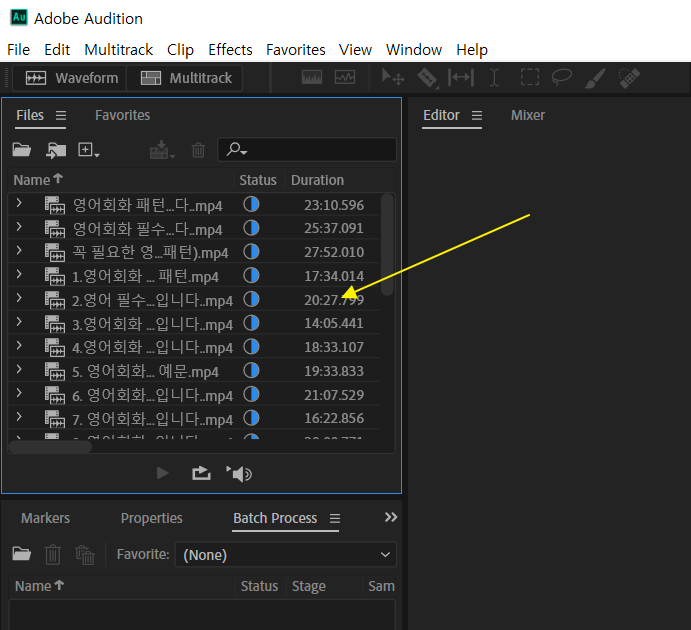Click Open File folder icon in Files panel
Viewport: 691px width, 630px height.
coord(21,150)
